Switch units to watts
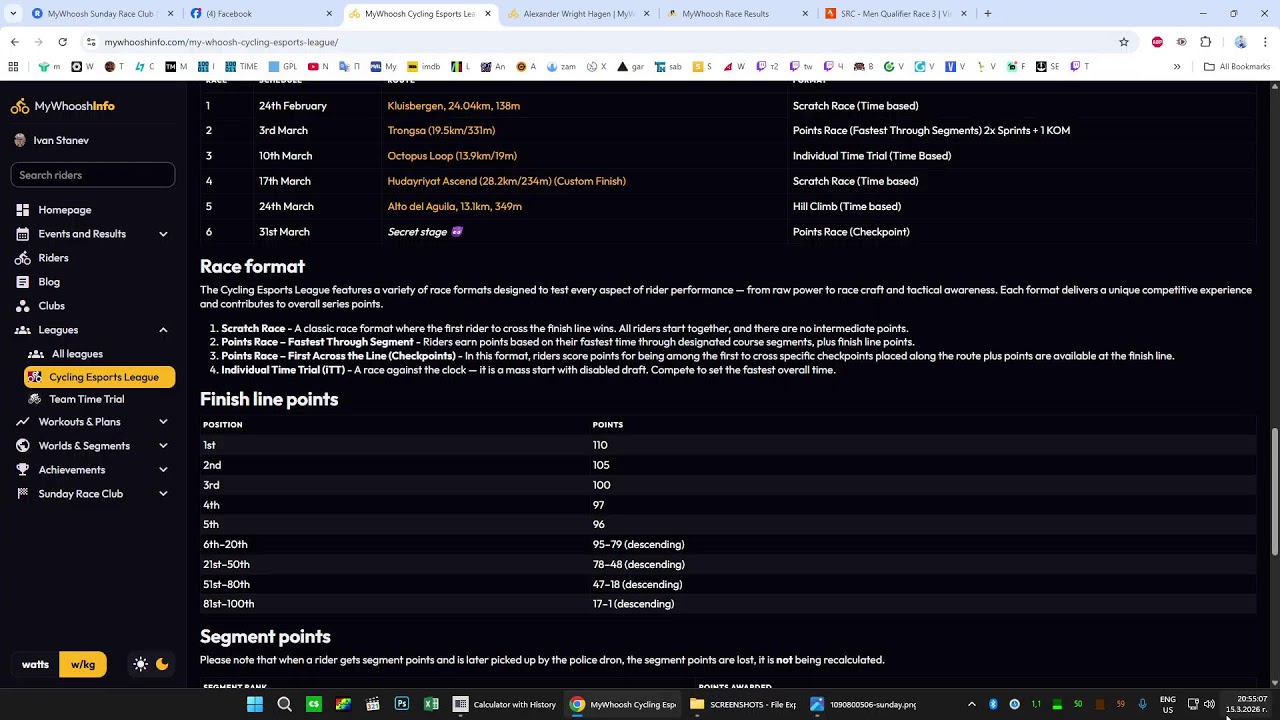The height and width of the screenshot is (720, 1280). pyautogui.click(x=35, y=664)
